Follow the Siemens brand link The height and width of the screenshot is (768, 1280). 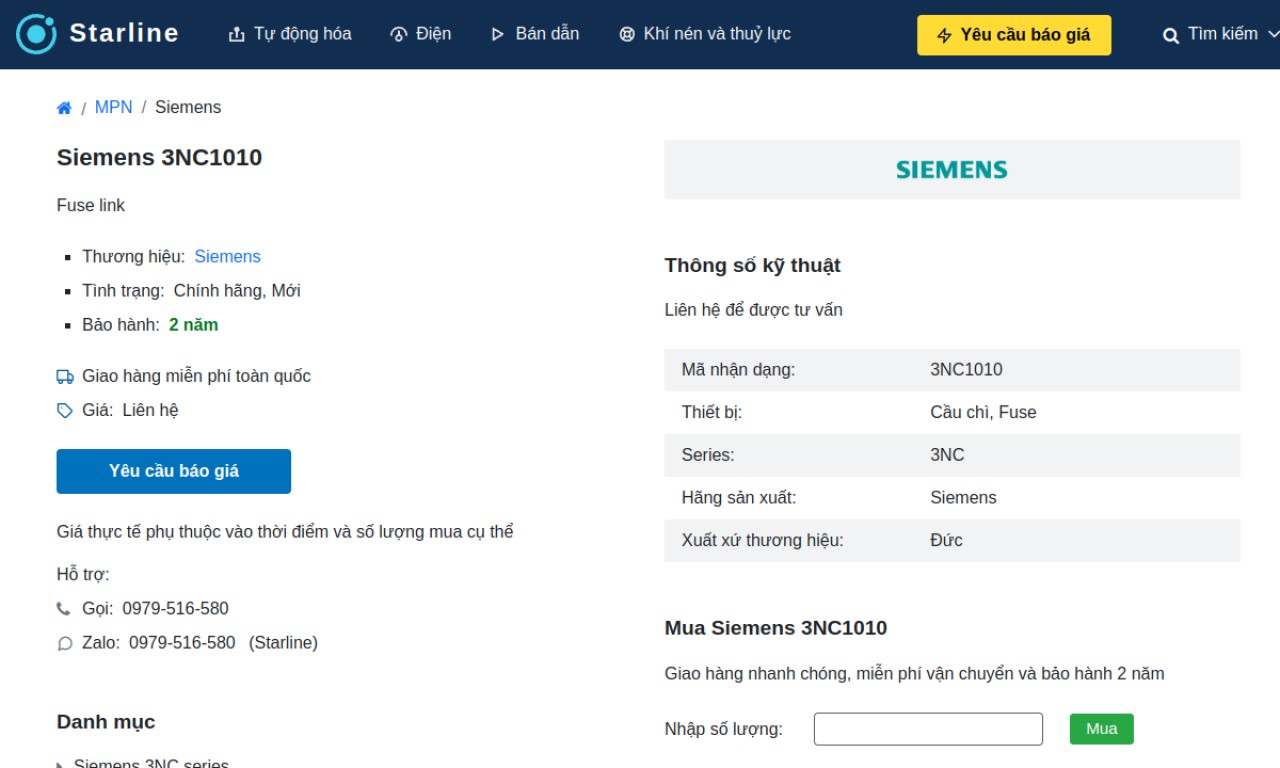[227, 256]
